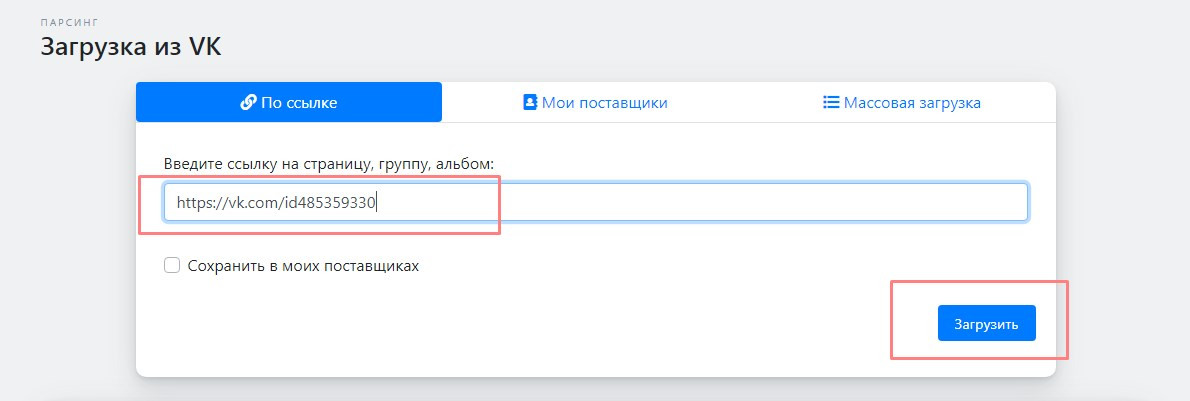Click the https://vk.com/id485359330 URL text

275,203
